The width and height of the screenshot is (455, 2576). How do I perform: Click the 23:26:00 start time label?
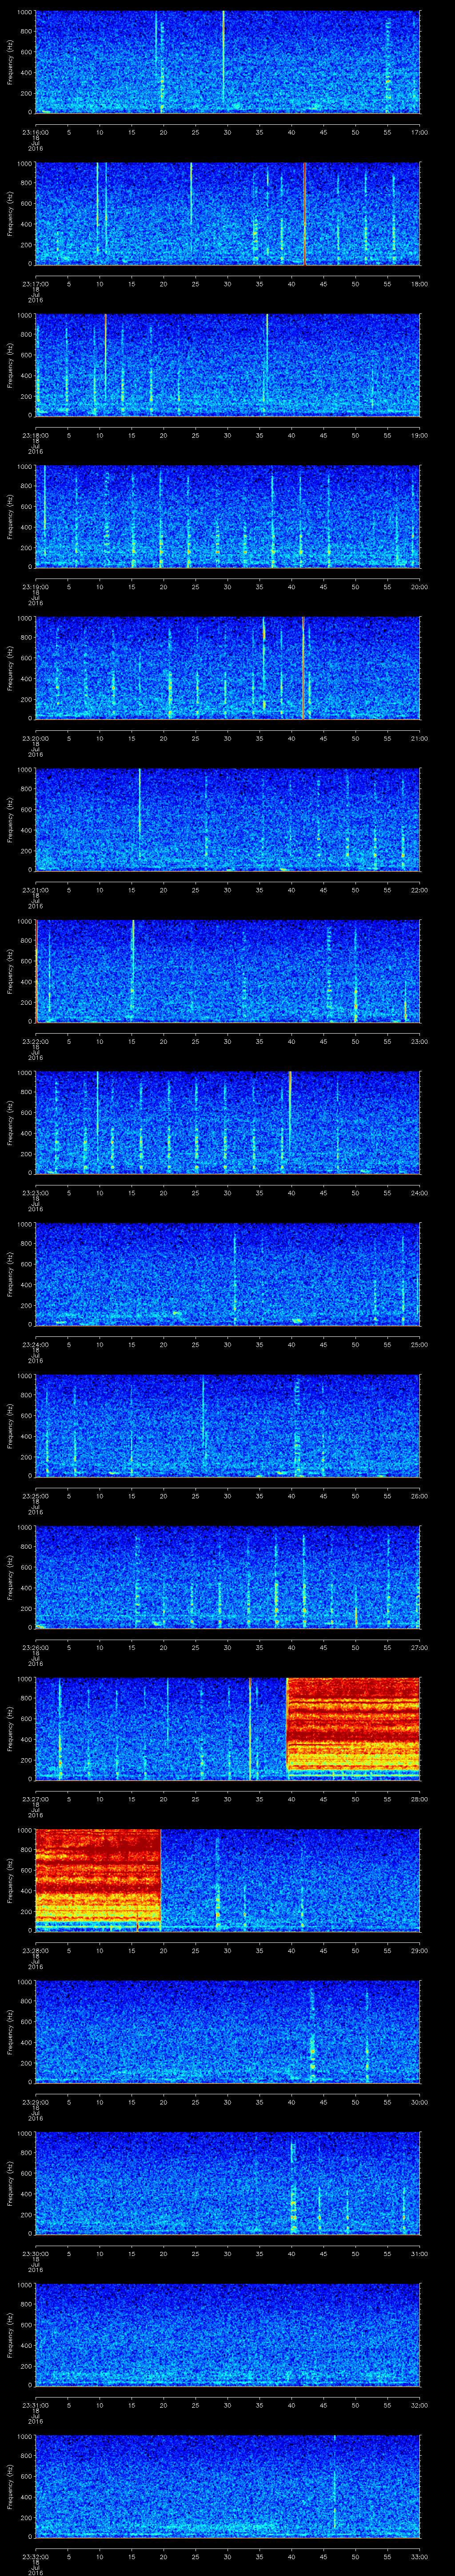click(x=36, y=1647)
